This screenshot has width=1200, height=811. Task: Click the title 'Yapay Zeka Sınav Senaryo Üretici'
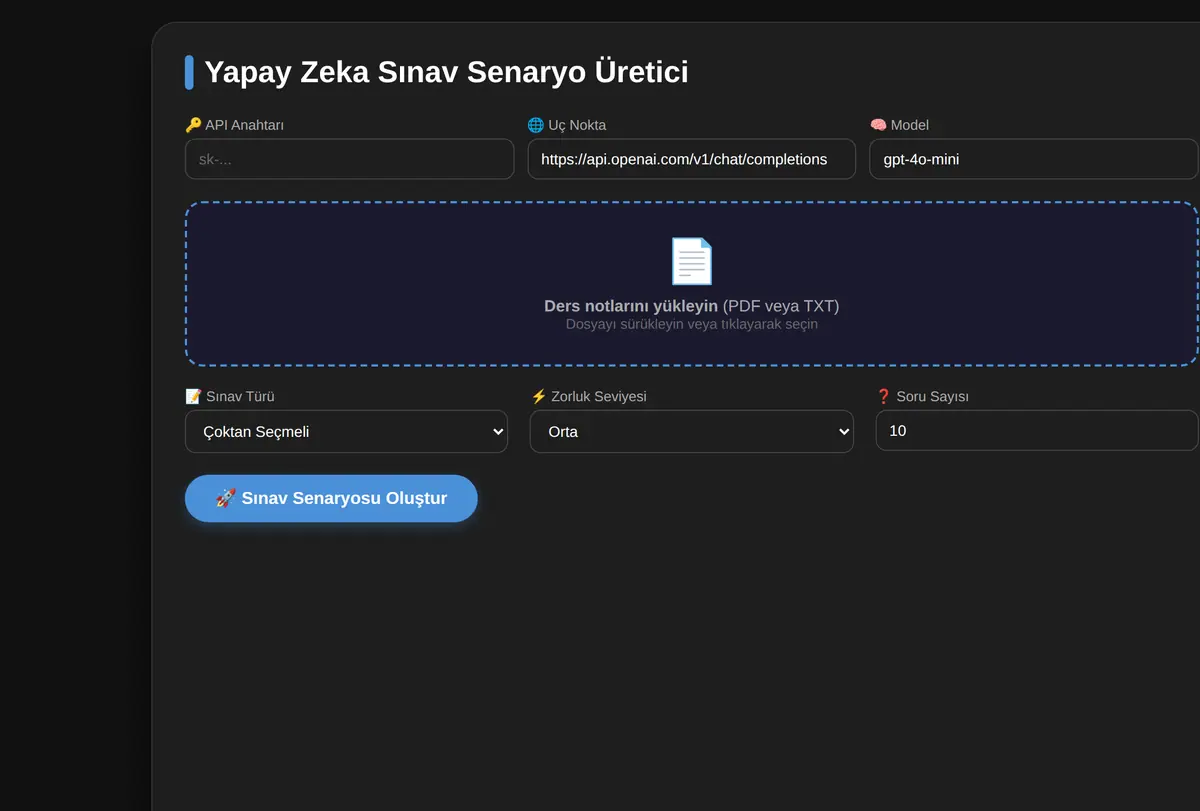(446, 72)
